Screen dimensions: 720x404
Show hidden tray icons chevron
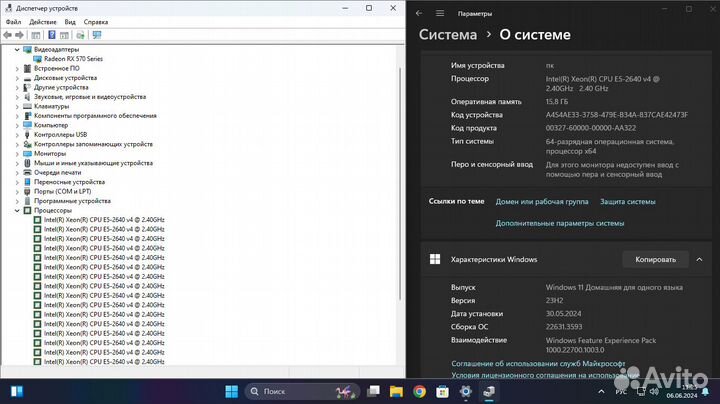601,392
